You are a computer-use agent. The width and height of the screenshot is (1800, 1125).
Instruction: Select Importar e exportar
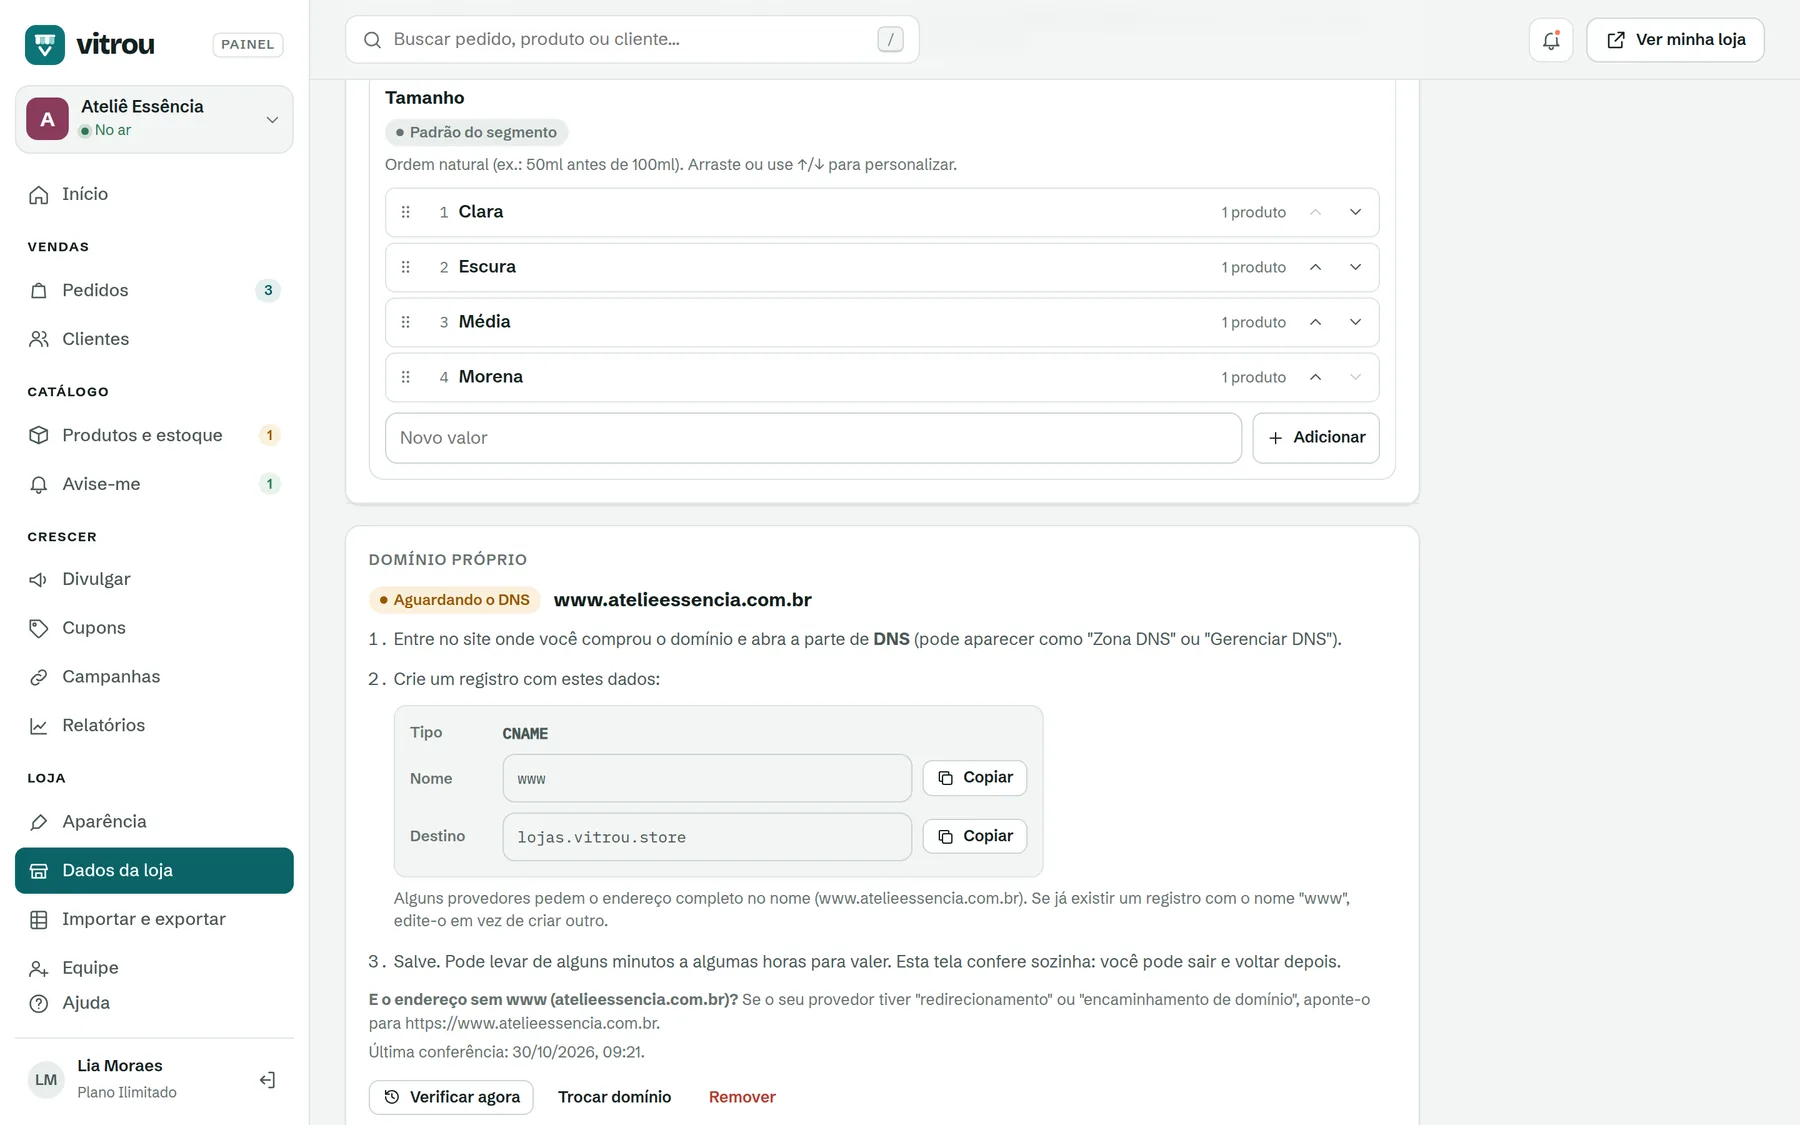154,919
